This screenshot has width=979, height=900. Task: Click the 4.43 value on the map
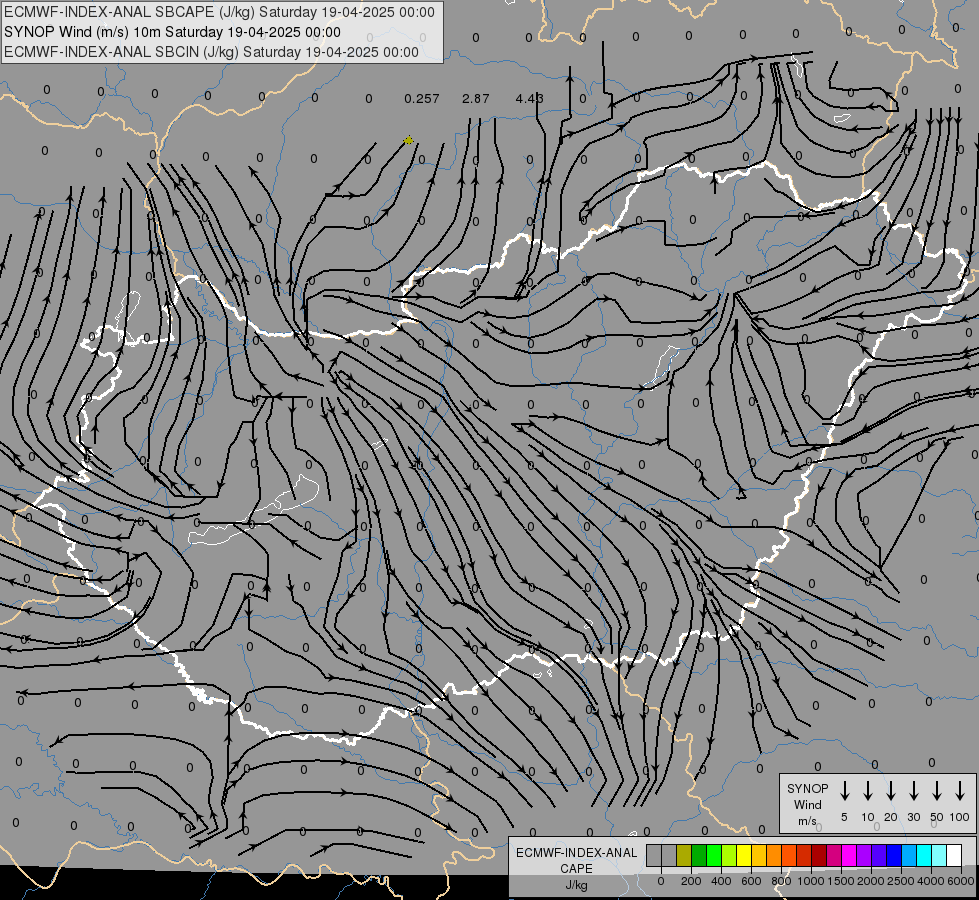[529, 99]
